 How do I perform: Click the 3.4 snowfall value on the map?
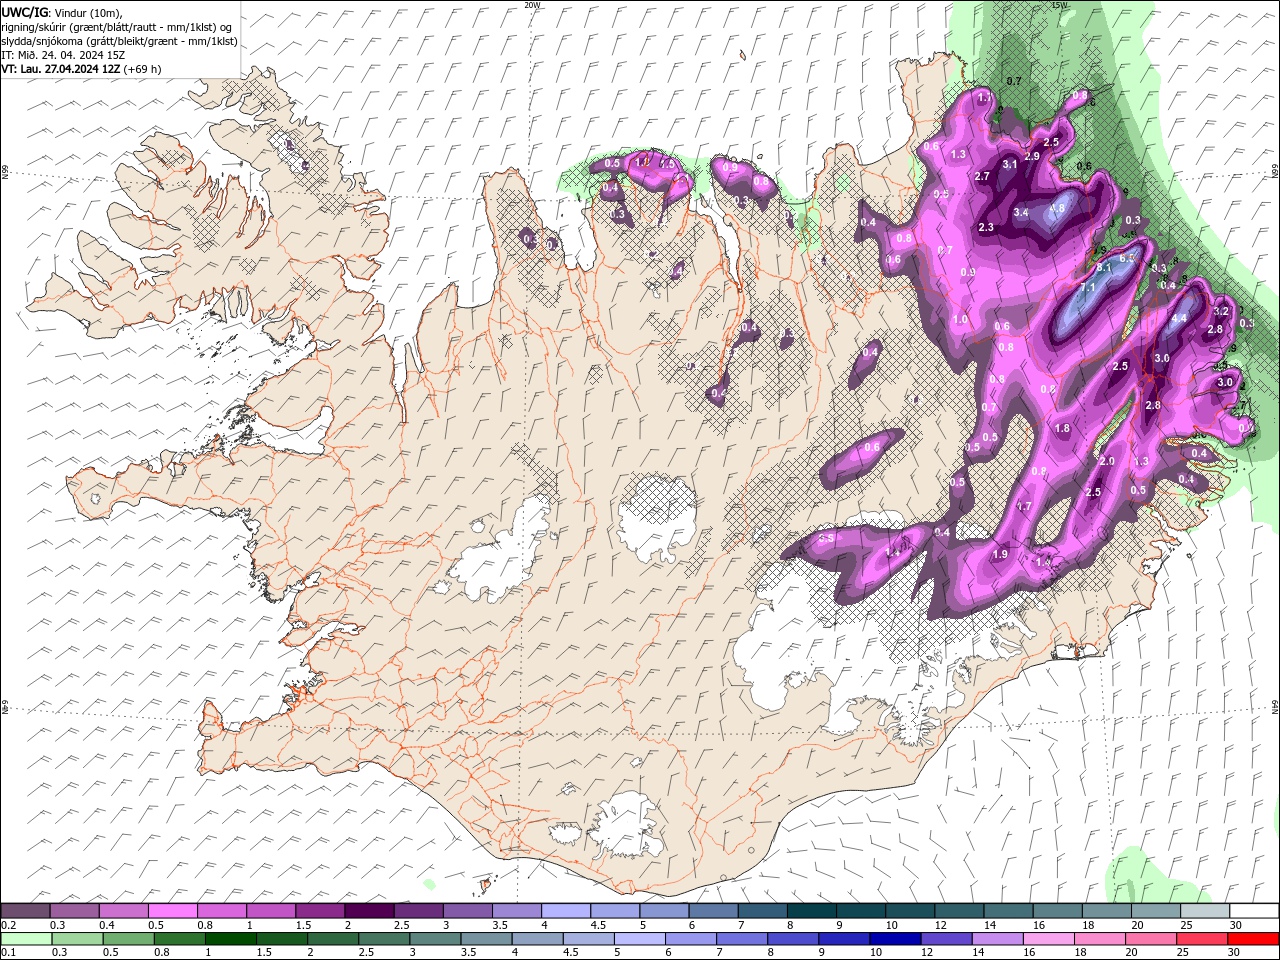[x=1021, y=212]
